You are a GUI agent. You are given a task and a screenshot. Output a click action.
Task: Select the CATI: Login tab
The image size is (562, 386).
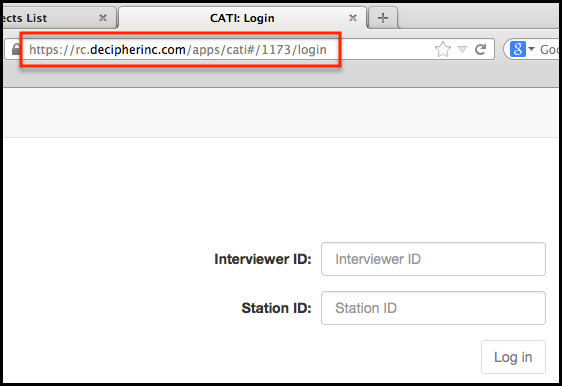click(x=243, y=18)
